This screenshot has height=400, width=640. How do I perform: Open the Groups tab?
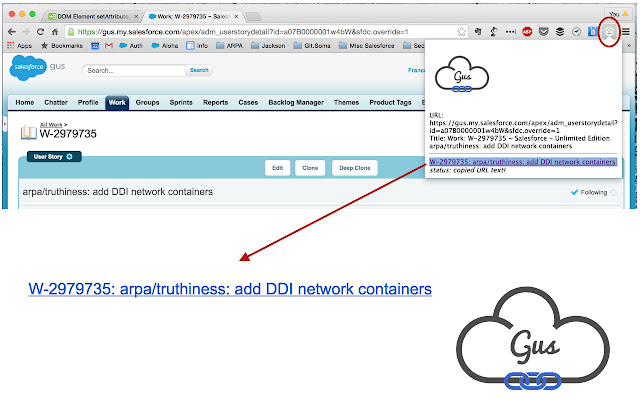coord(147,102)
